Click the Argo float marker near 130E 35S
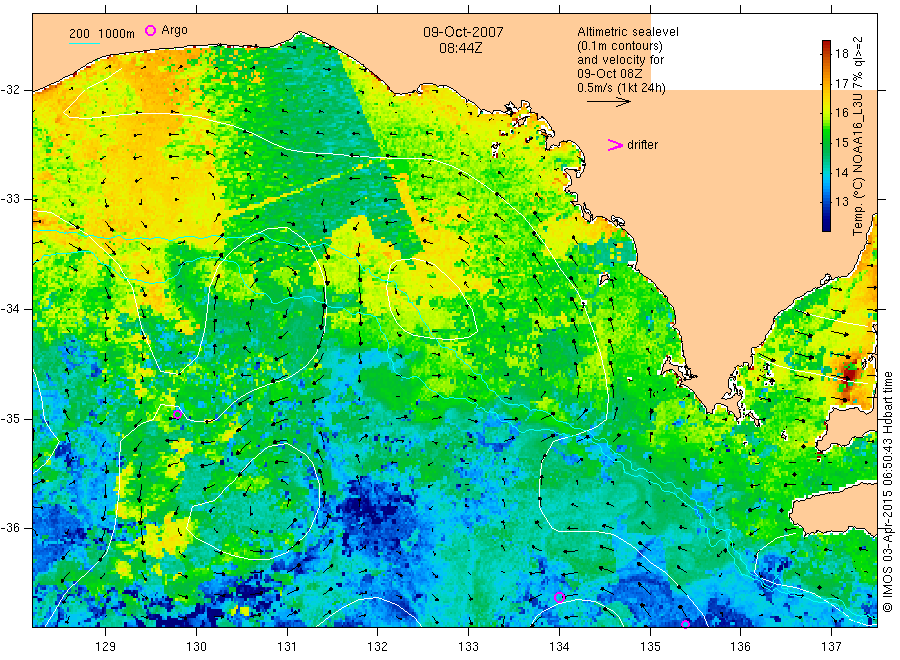The image size is (900, 660). 177,414
